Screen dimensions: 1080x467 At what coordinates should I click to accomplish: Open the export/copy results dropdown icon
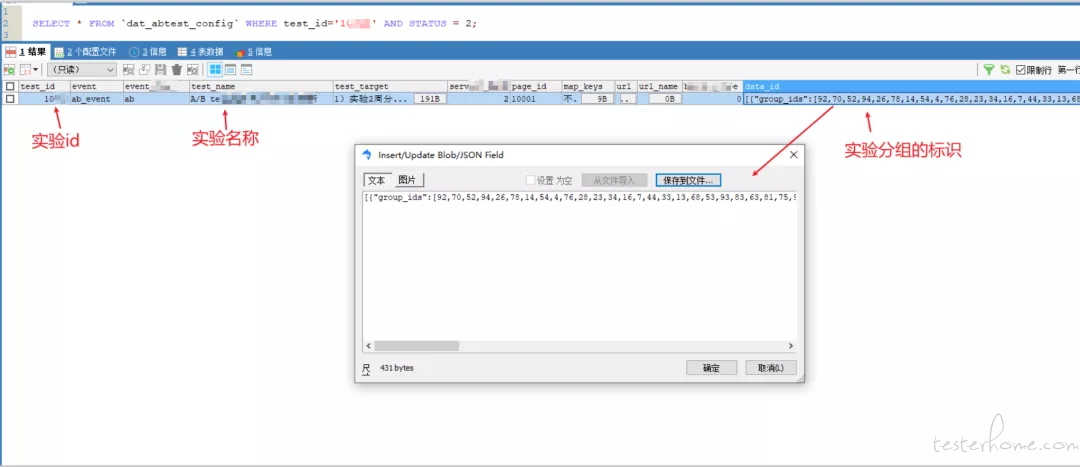pyautogui.click(x=28, y=70)
